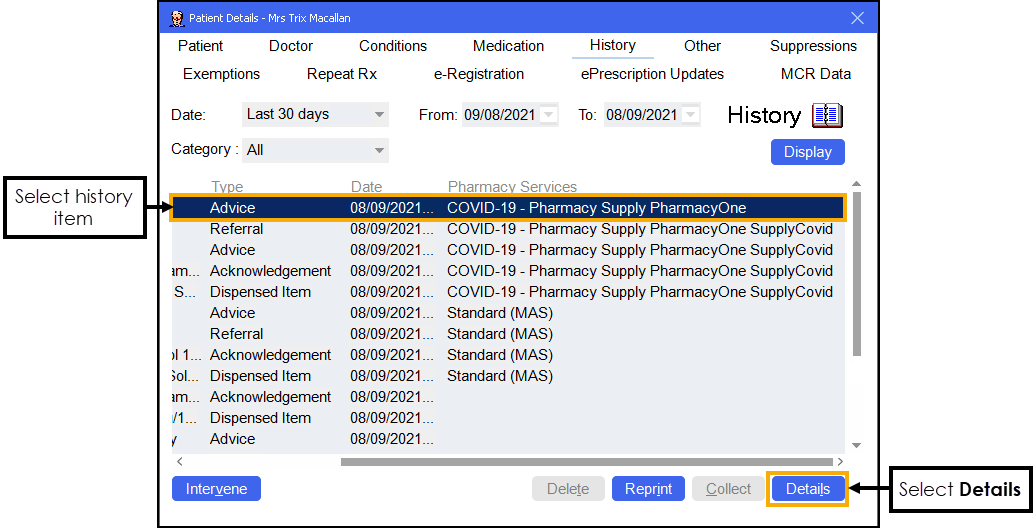Open the To date picker arrow
Screen dimensions: 1035x528
pyautogui.click(x=690, y=115)
